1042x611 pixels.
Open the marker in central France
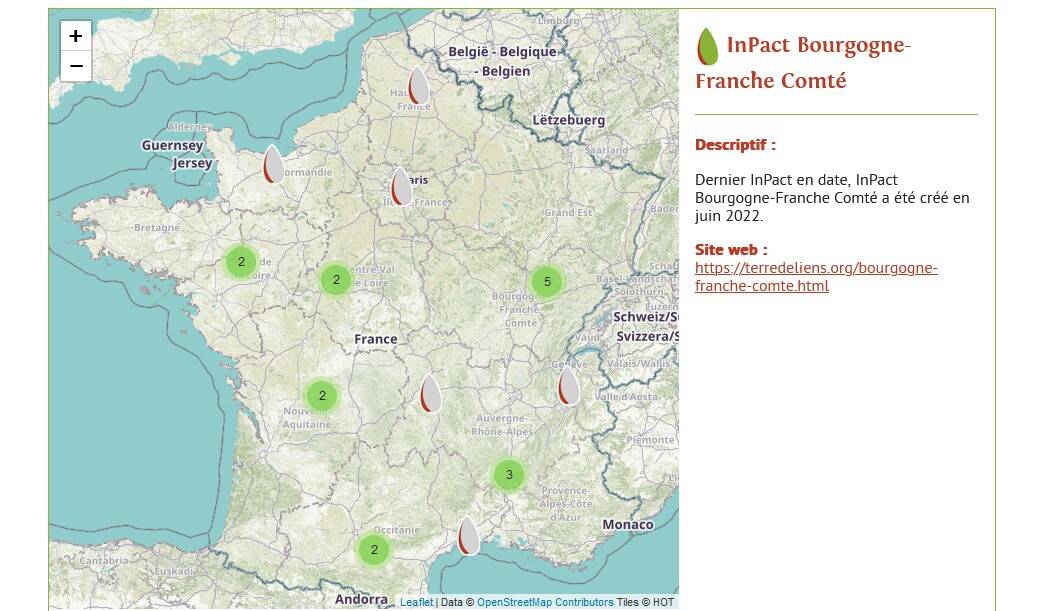coord(430,393)
